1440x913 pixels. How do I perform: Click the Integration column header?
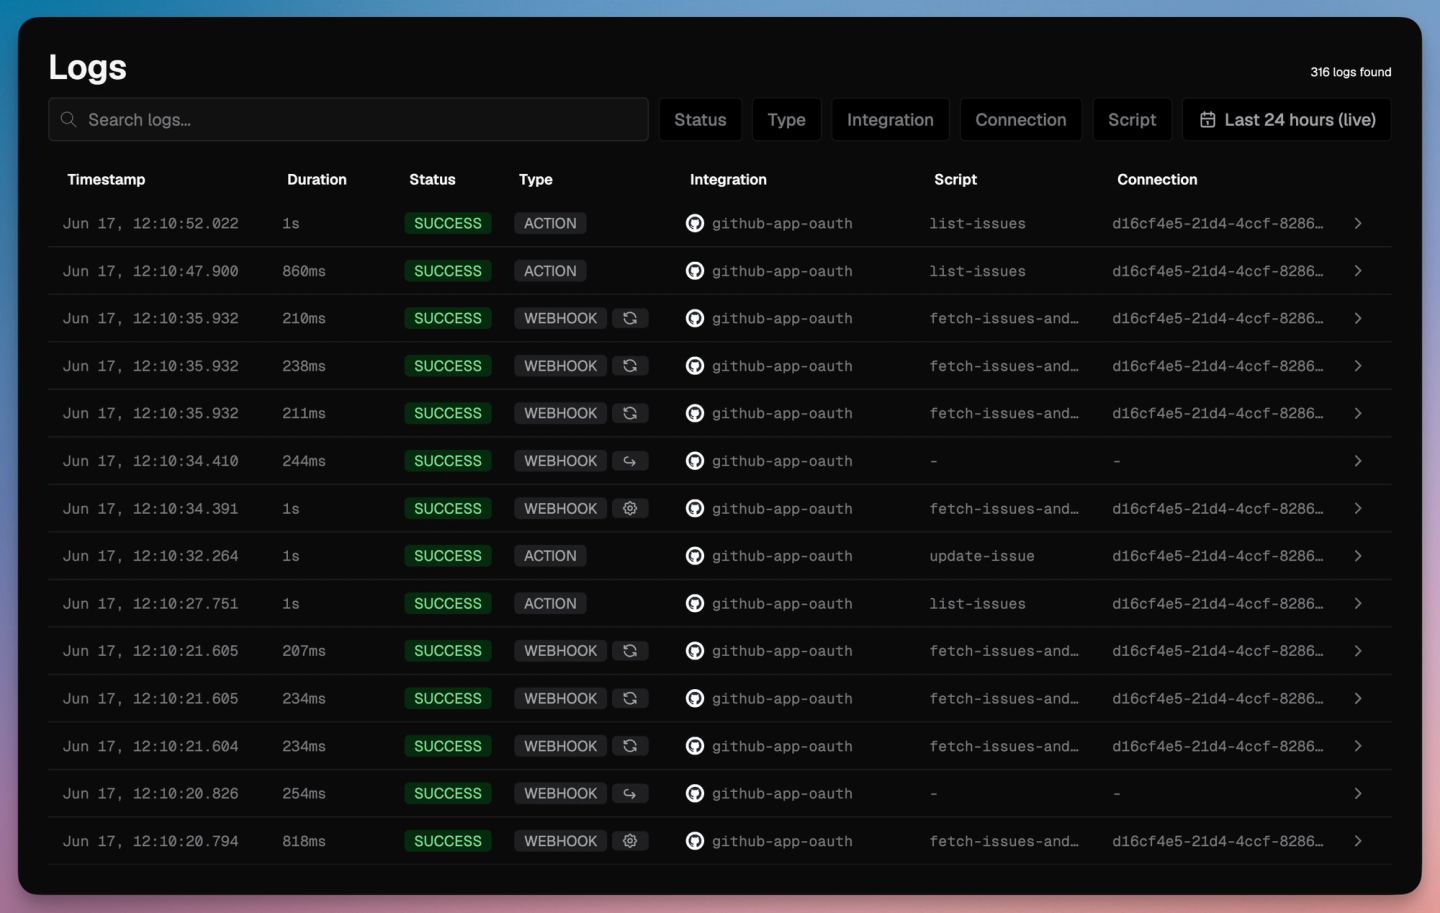[728, 180]
